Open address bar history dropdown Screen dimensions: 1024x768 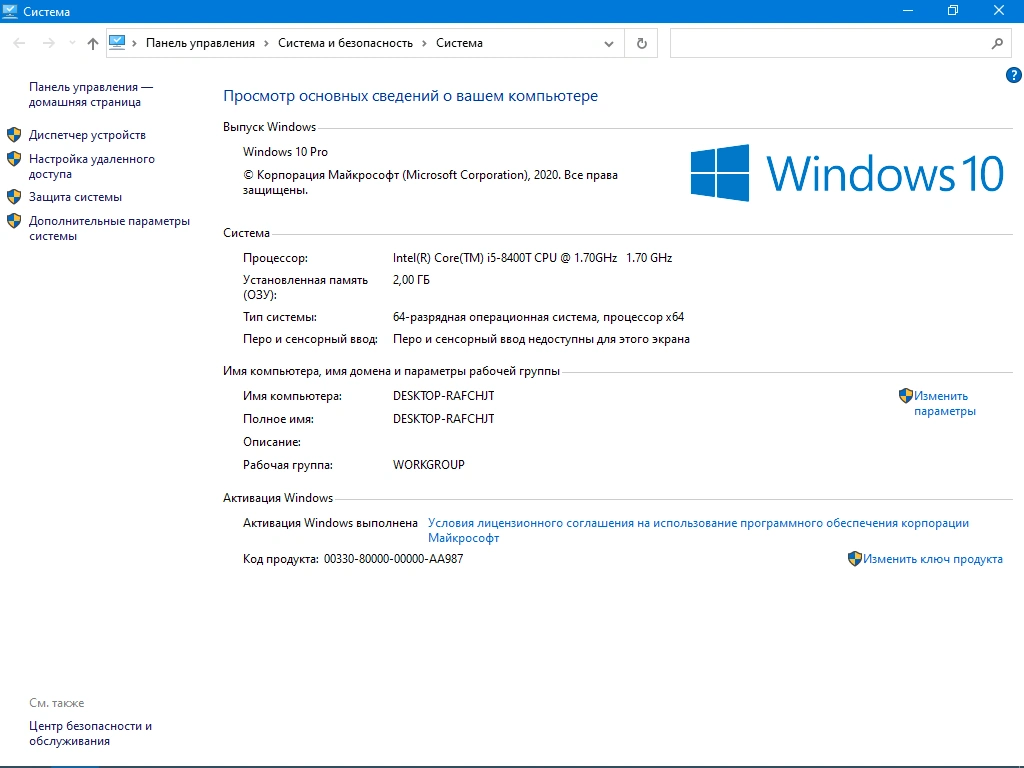[609, 44]
